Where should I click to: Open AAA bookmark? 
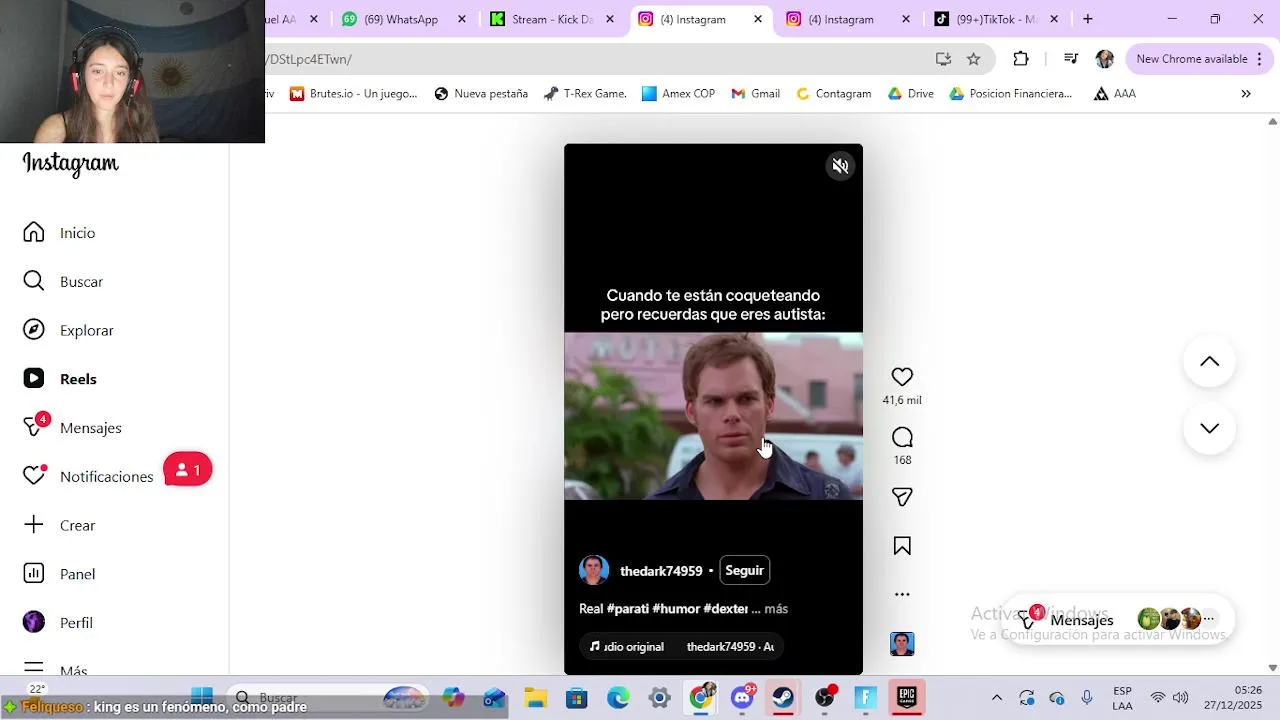pos(1115,94)
